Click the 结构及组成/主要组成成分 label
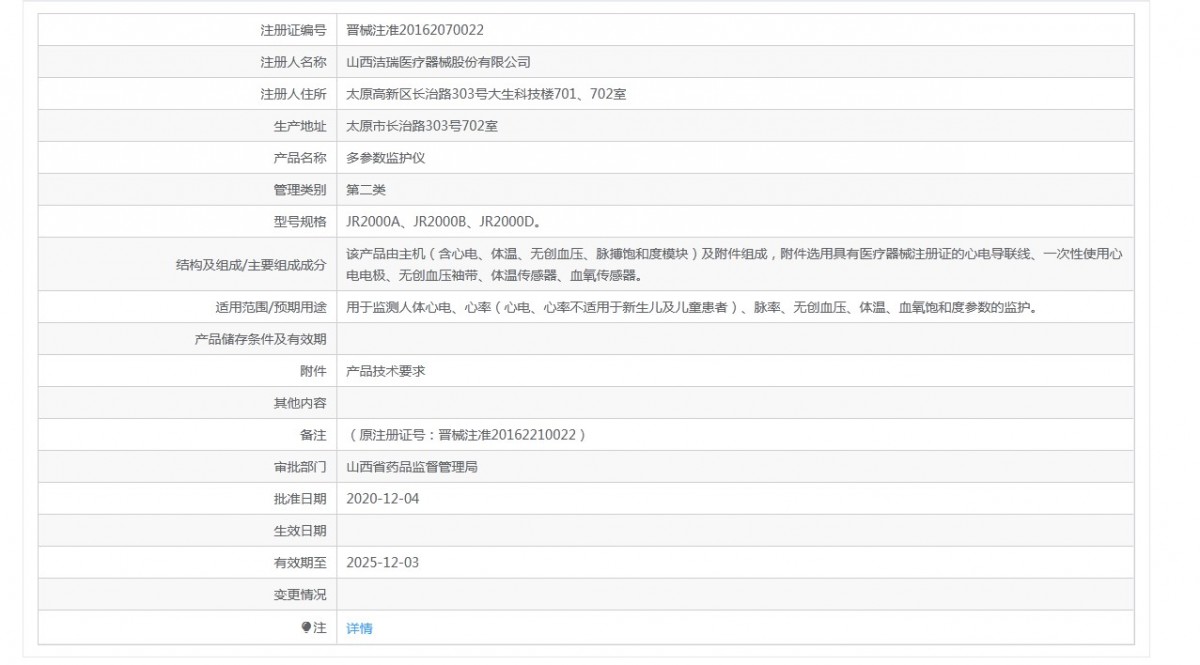This screenshot has width=1200, height=665. (x=251, y=265)
